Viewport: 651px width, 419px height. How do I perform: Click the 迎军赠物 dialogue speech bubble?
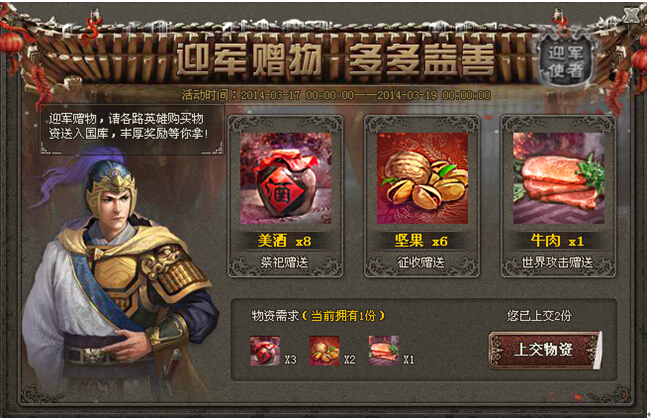(131, 129)
